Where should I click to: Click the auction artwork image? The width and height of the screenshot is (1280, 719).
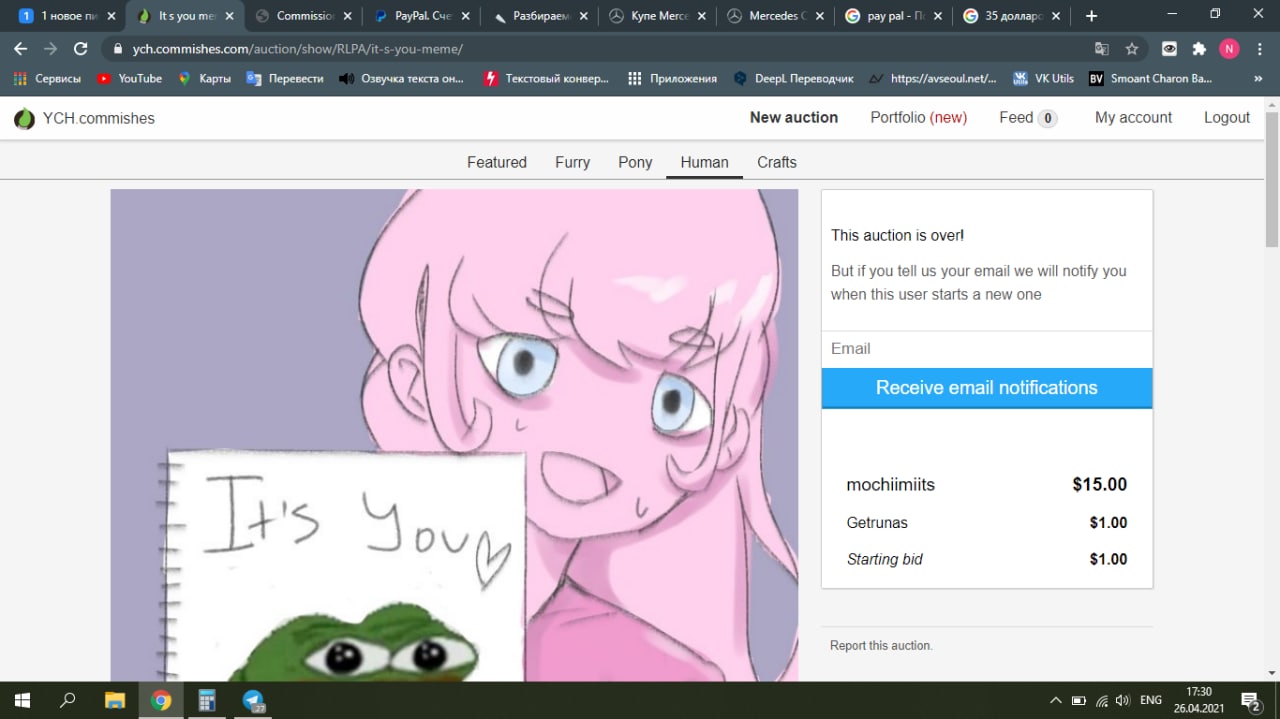pos(454,435)
